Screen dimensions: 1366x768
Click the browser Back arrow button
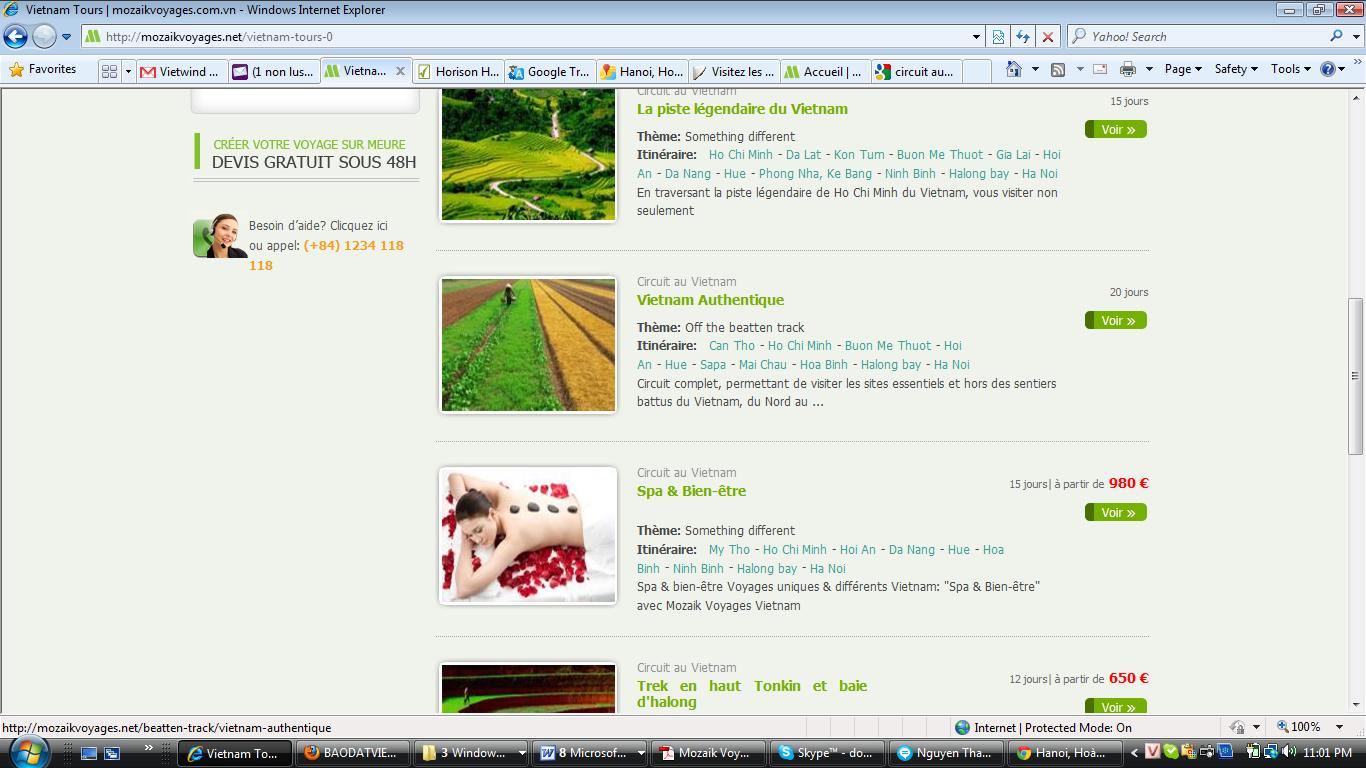point(16,37)
